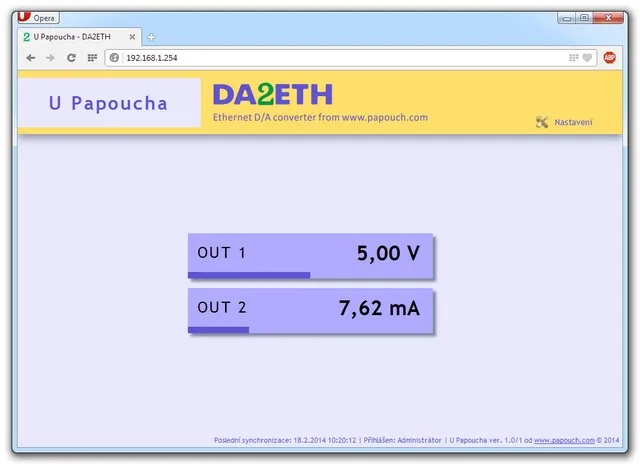The width and height of the screenshot is (640, 468).
Task: Click the Adblock Plus ABP icon
Action: click(609, 58)
